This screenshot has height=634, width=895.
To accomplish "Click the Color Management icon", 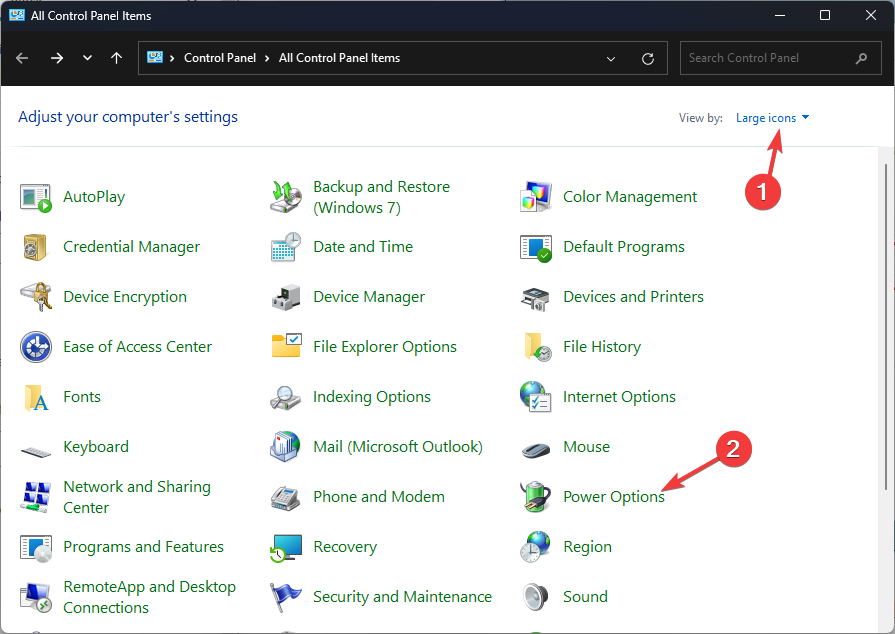I will [535, 197].
